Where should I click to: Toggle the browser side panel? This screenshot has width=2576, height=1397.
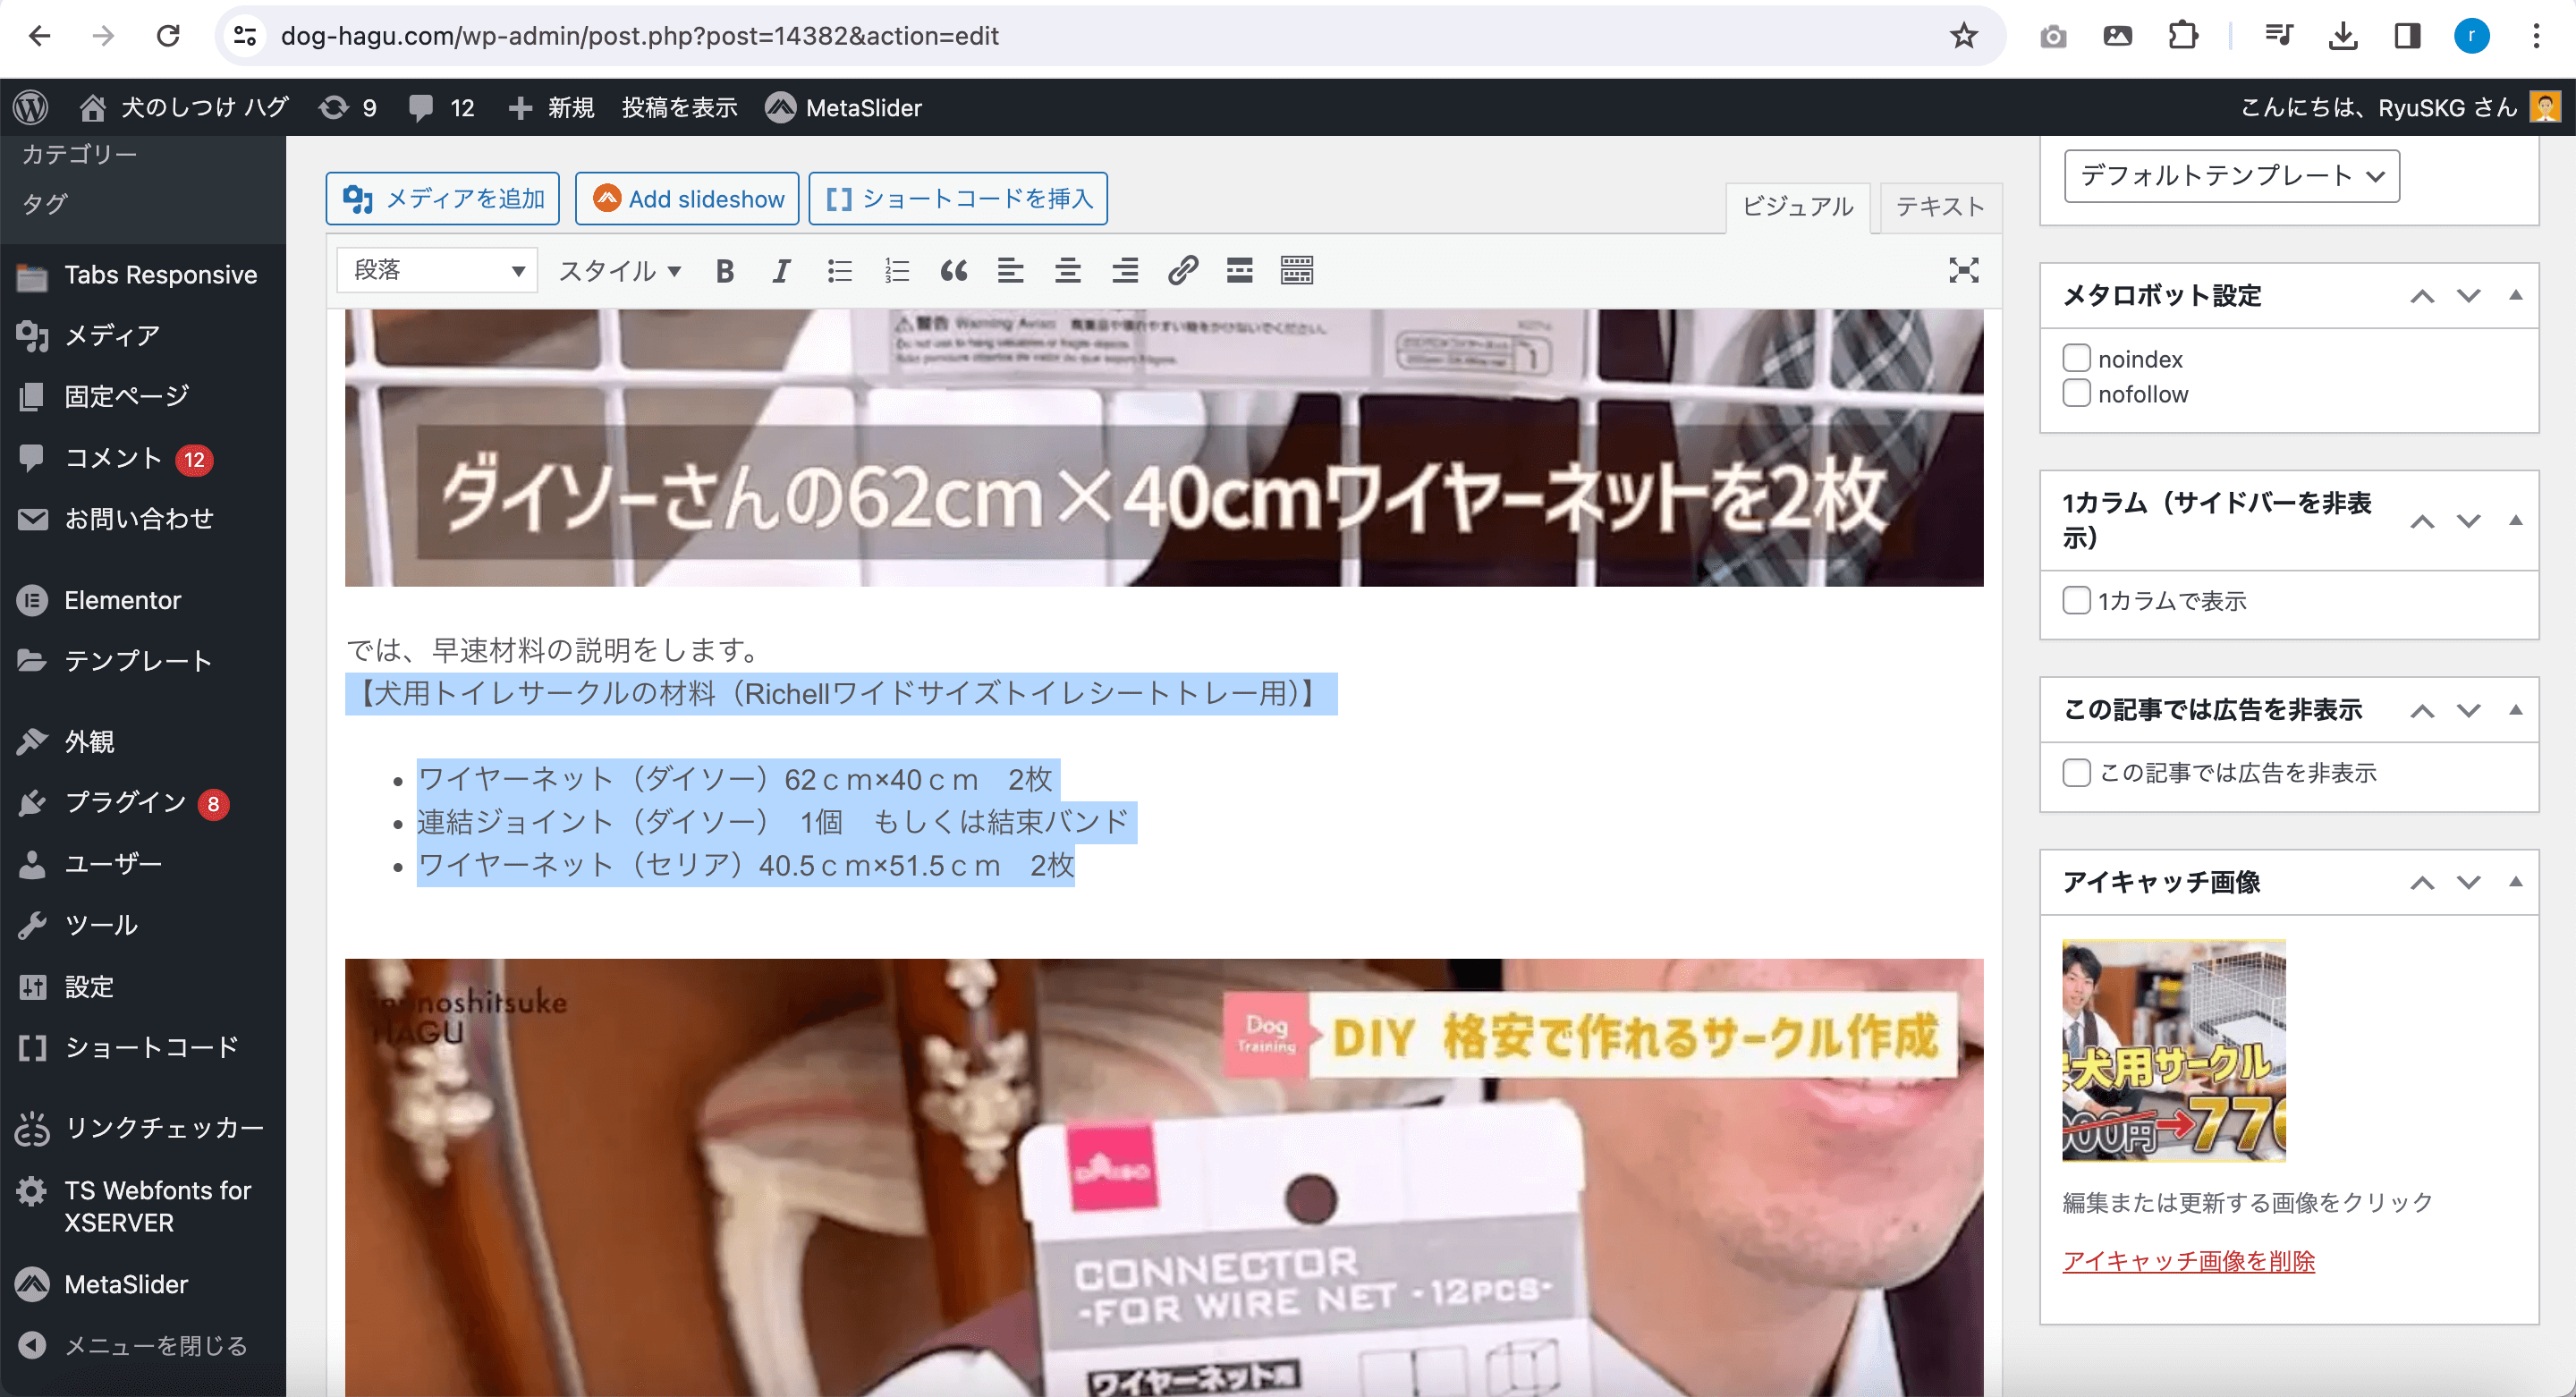pyautogui.click(x=2407, y=36)
